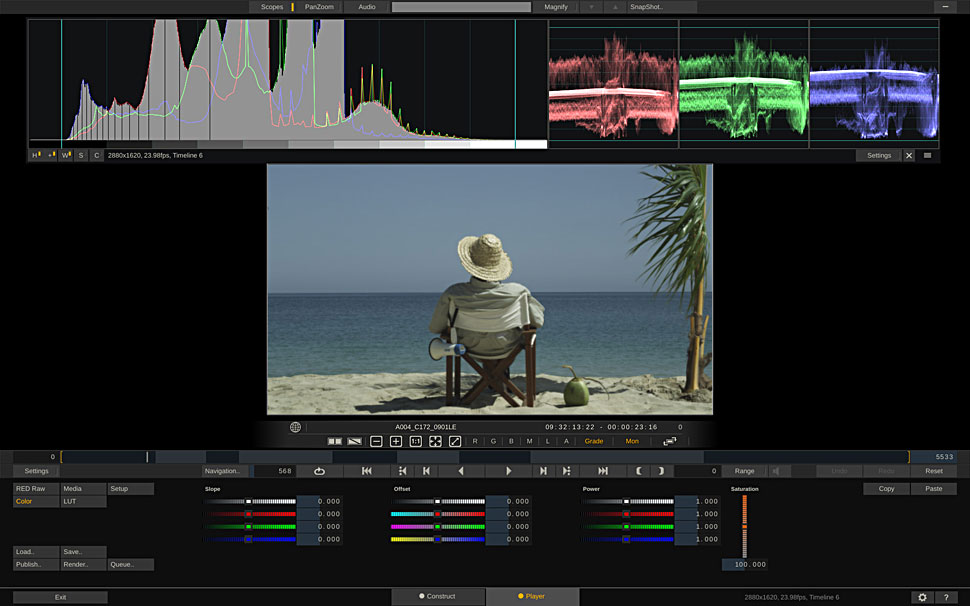
Task: Toggle the R channel view
Action: [x=475, y=441]
